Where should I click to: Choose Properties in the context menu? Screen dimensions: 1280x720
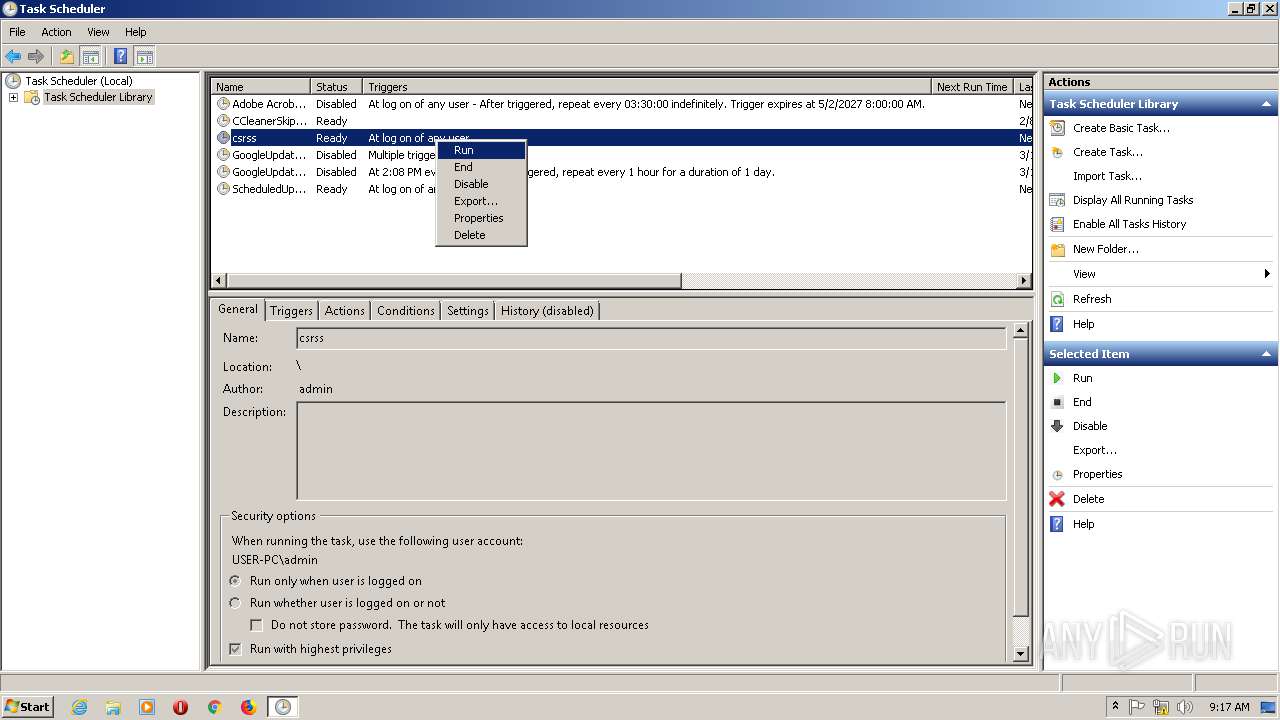481,218
